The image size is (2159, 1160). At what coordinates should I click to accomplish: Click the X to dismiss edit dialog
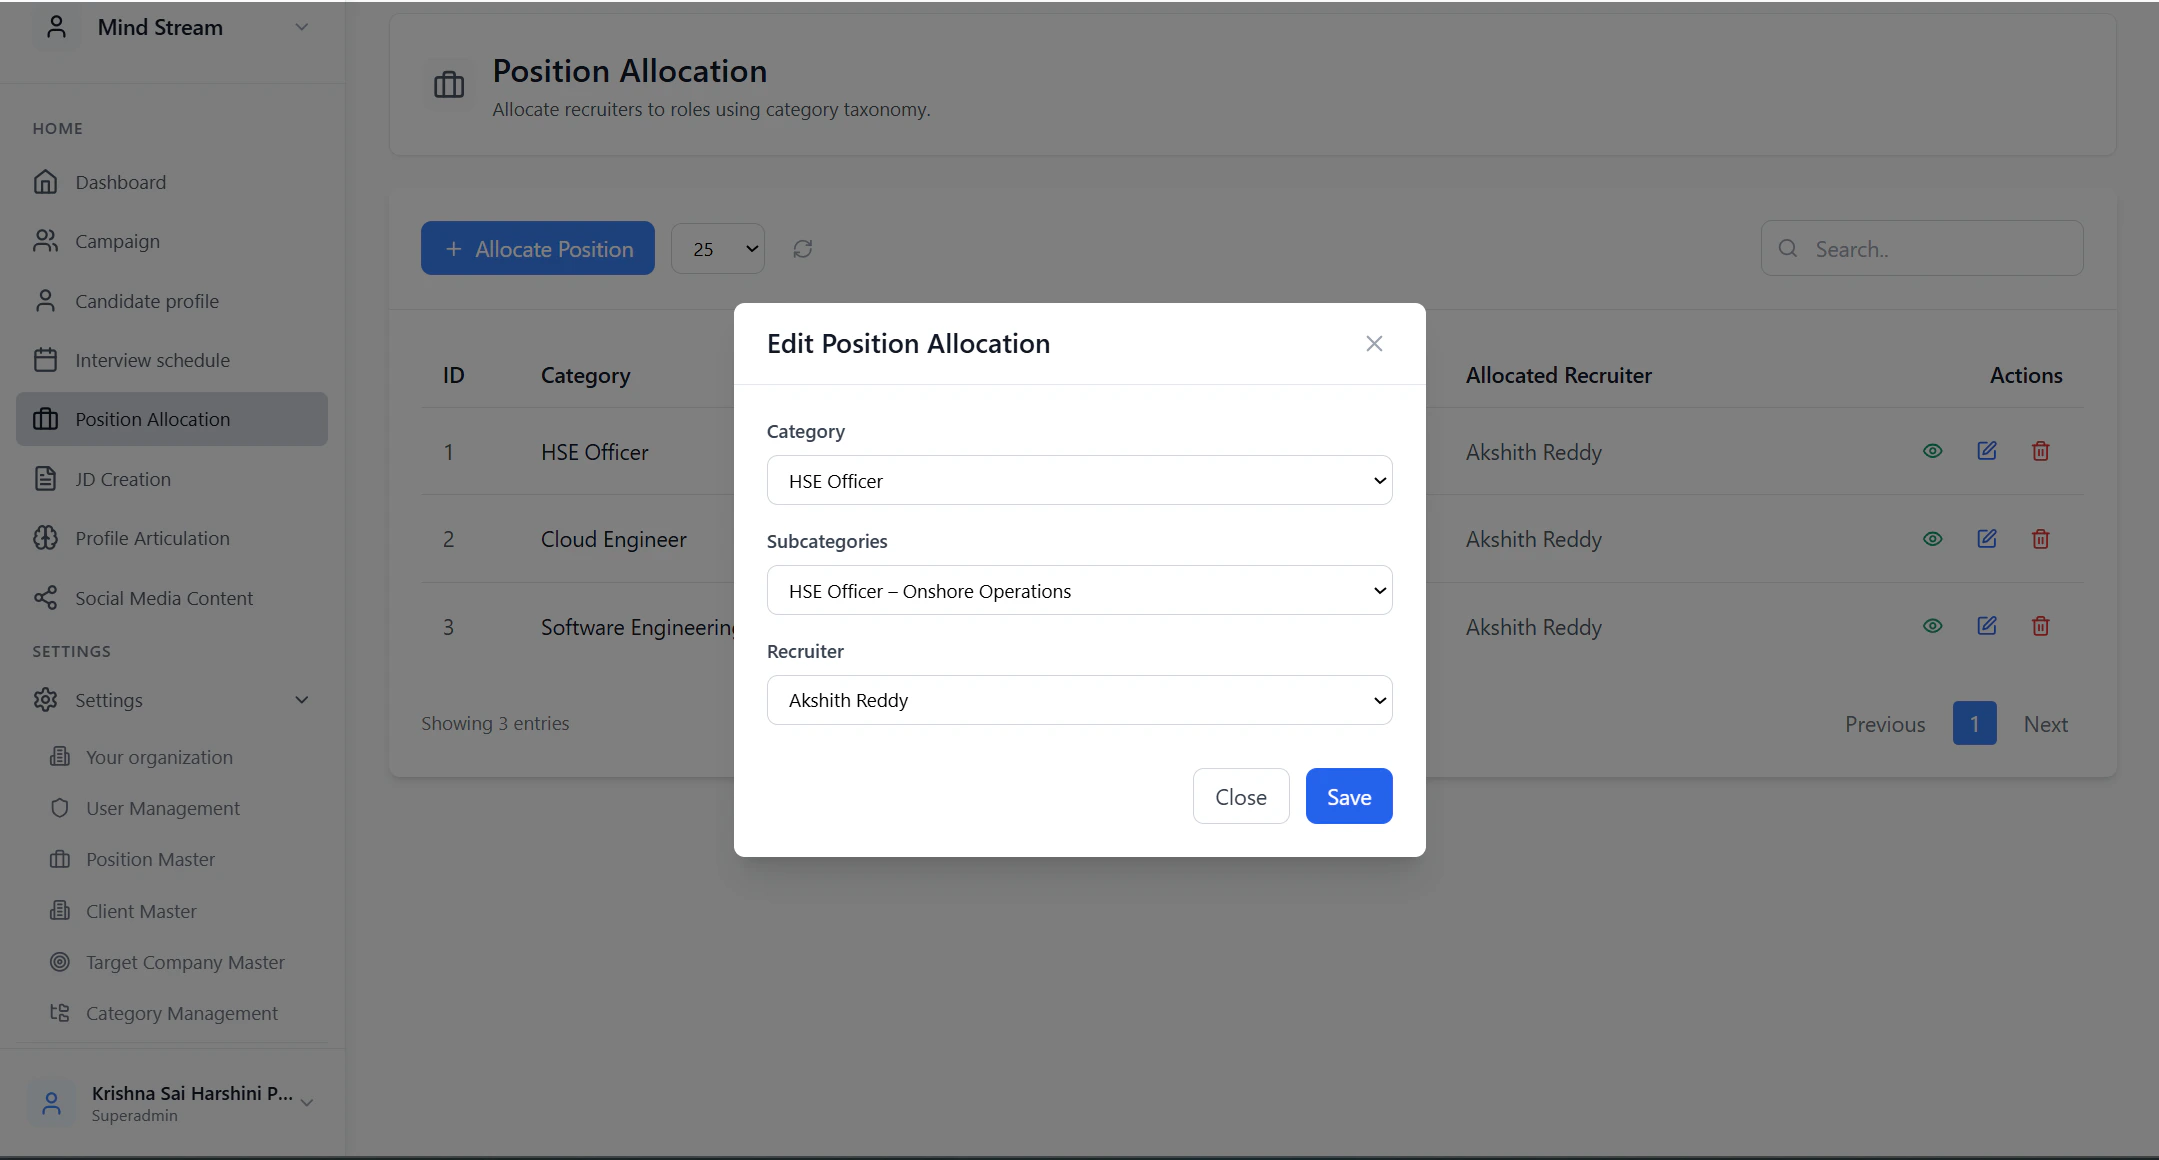pos(1374,344)
